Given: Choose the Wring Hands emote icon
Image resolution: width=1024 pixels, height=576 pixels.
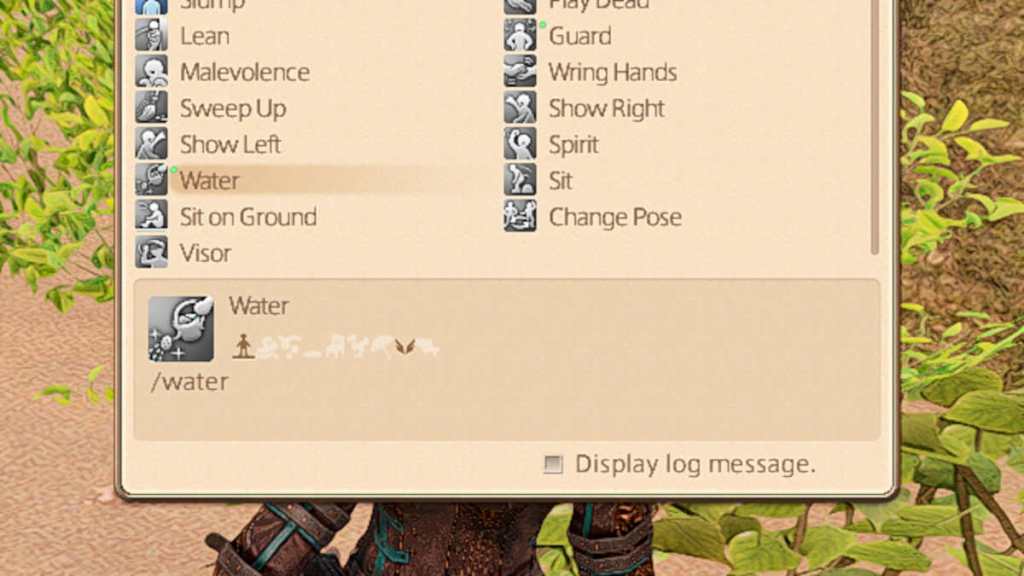Looking at the screenshot, I should 520,71.
